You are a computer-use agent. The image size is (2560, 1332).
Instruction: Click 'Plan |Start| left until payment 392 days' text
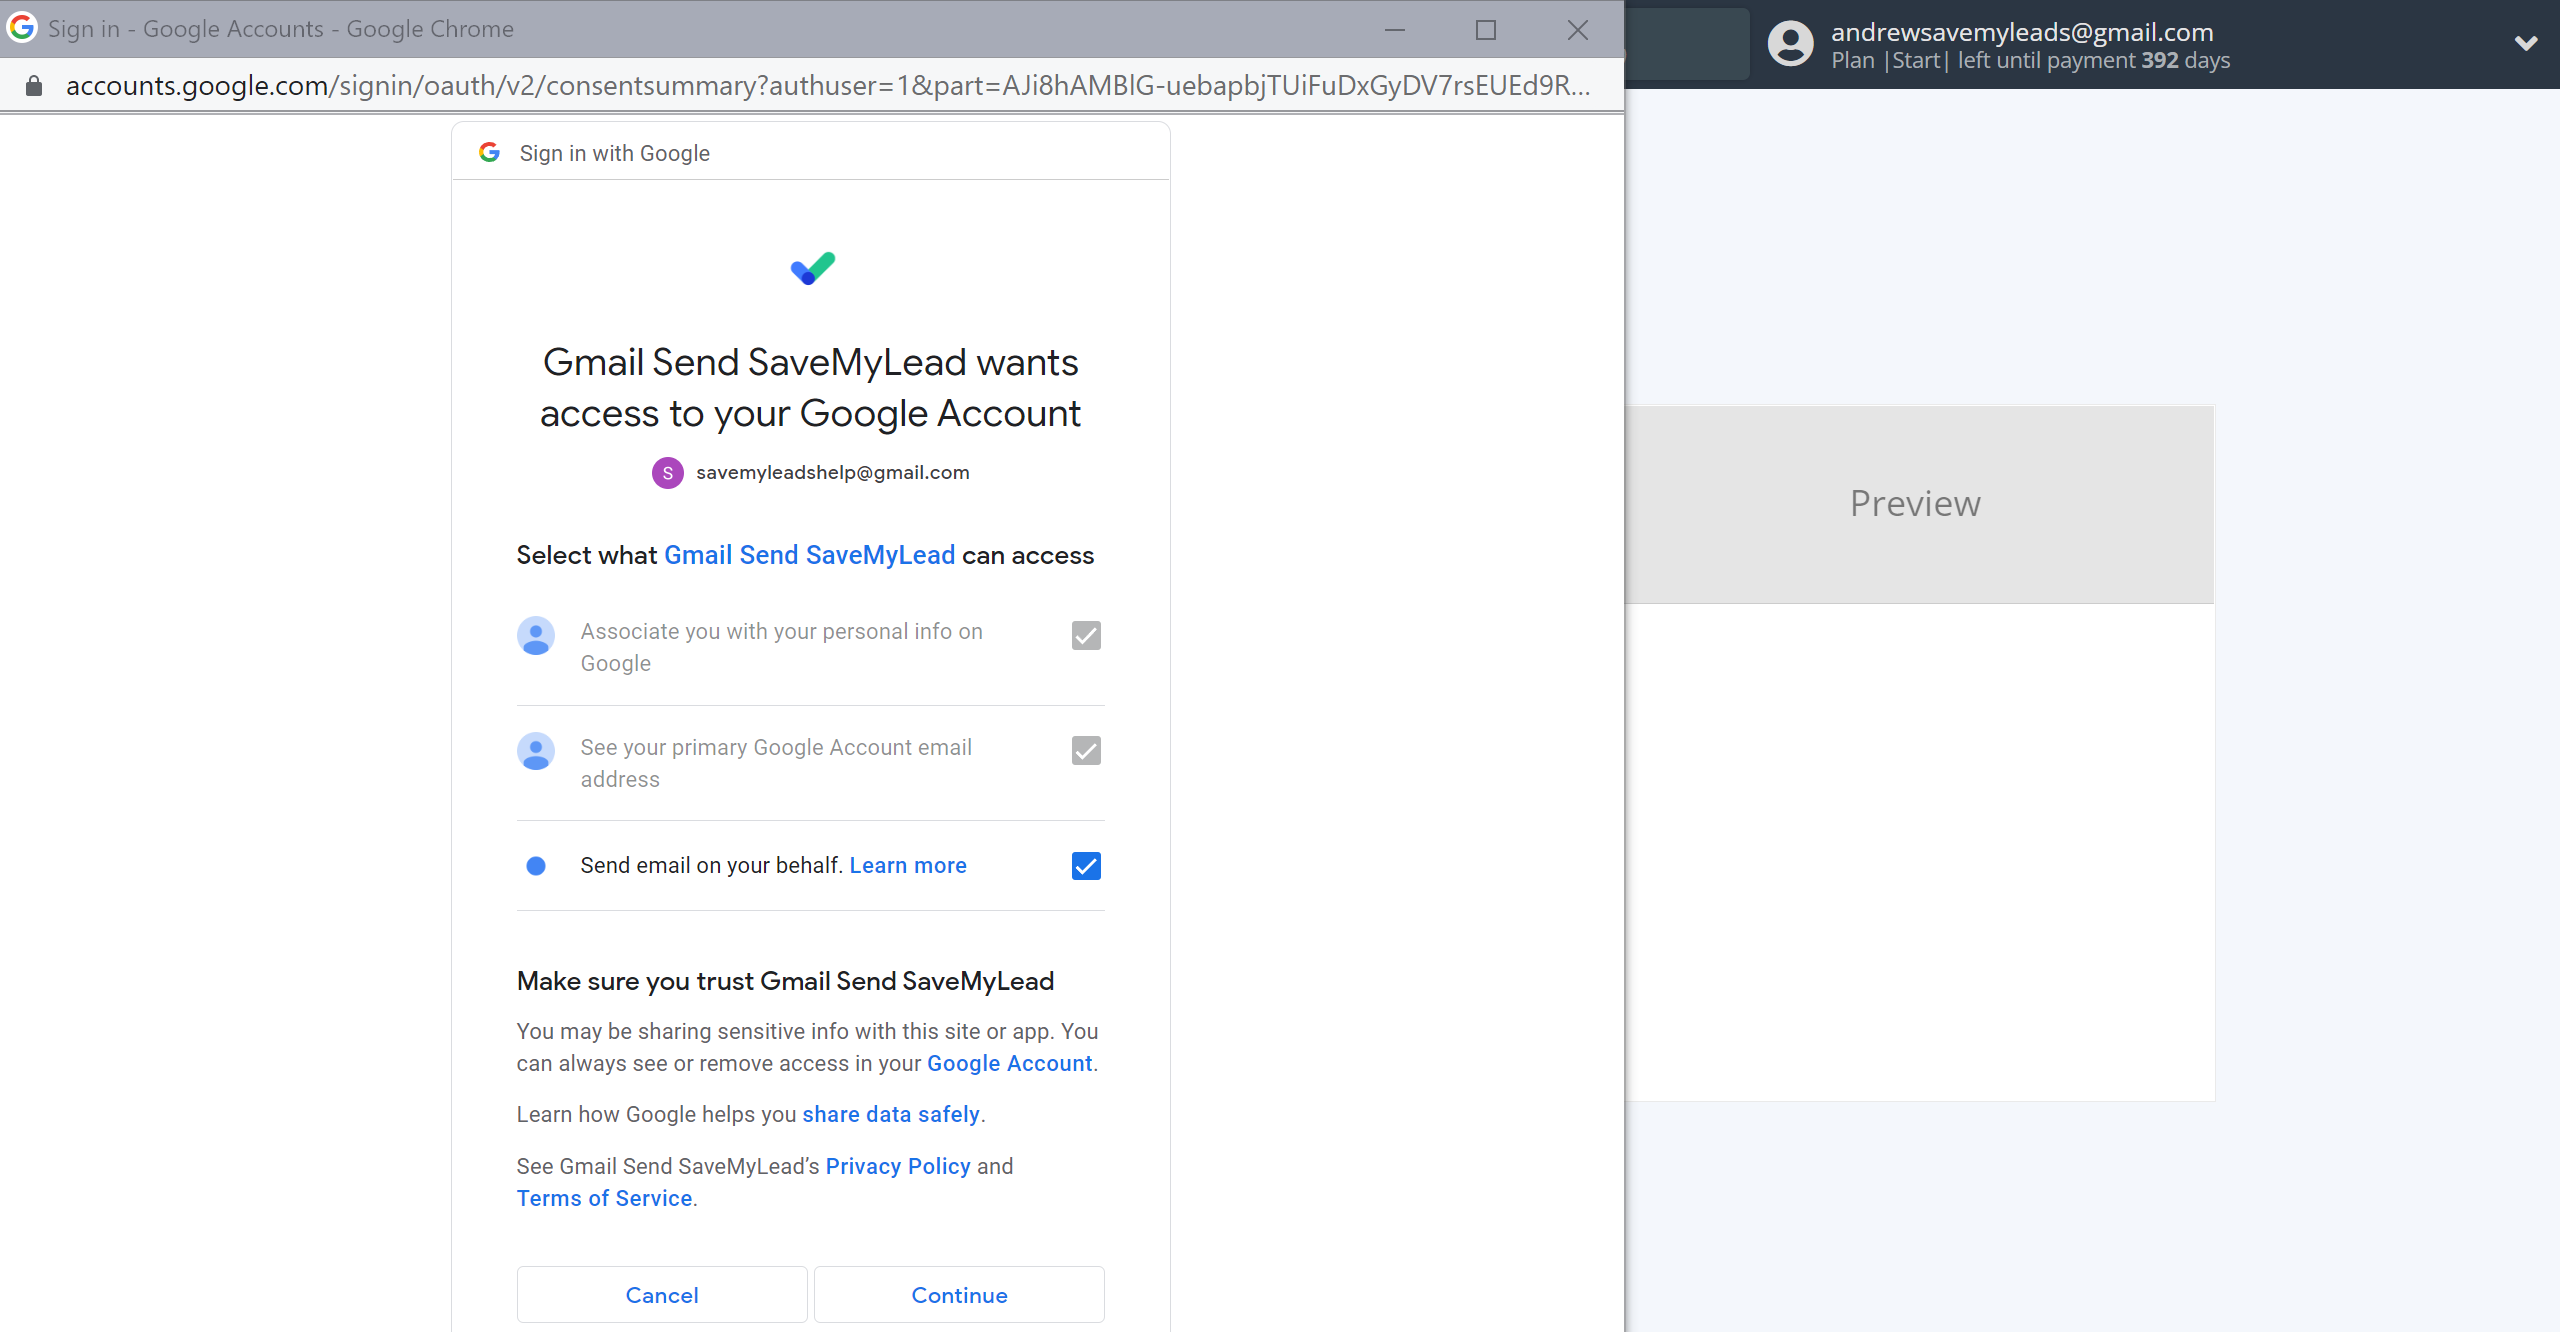click(x=2030, y=61)
